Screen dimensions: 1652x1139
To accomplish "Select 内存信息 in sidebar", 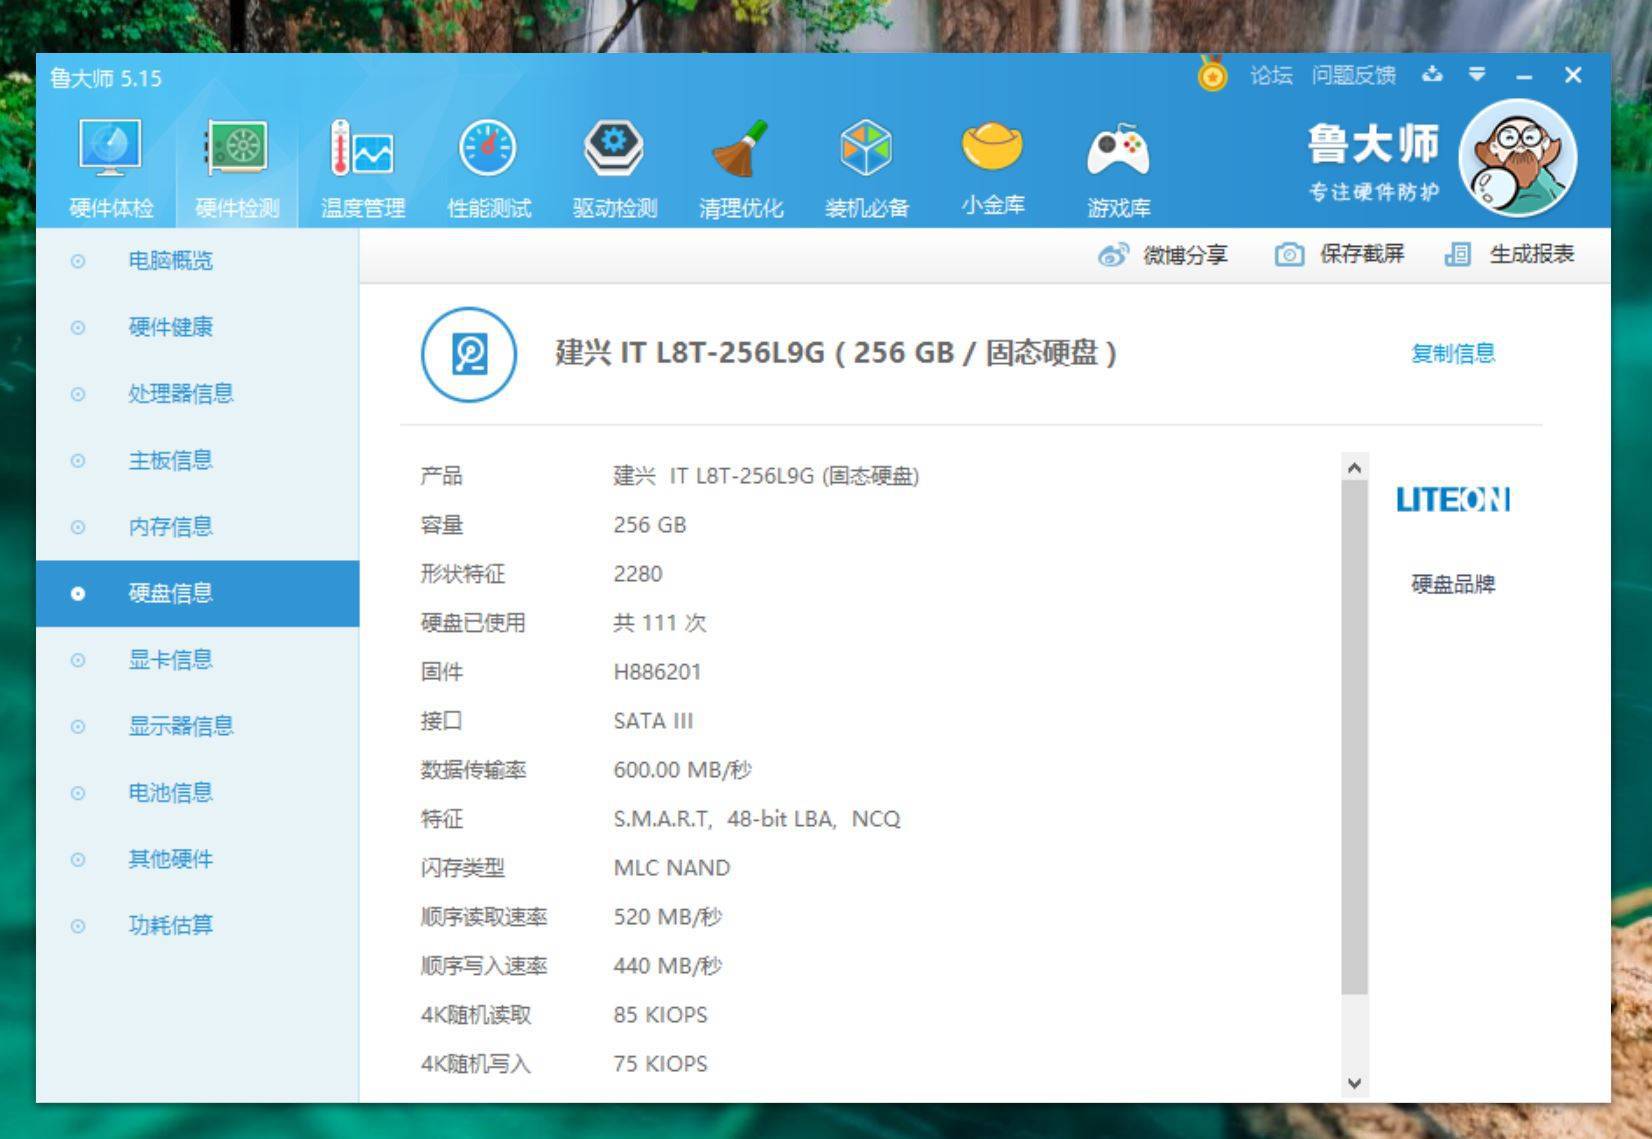I will pos(198,527).
